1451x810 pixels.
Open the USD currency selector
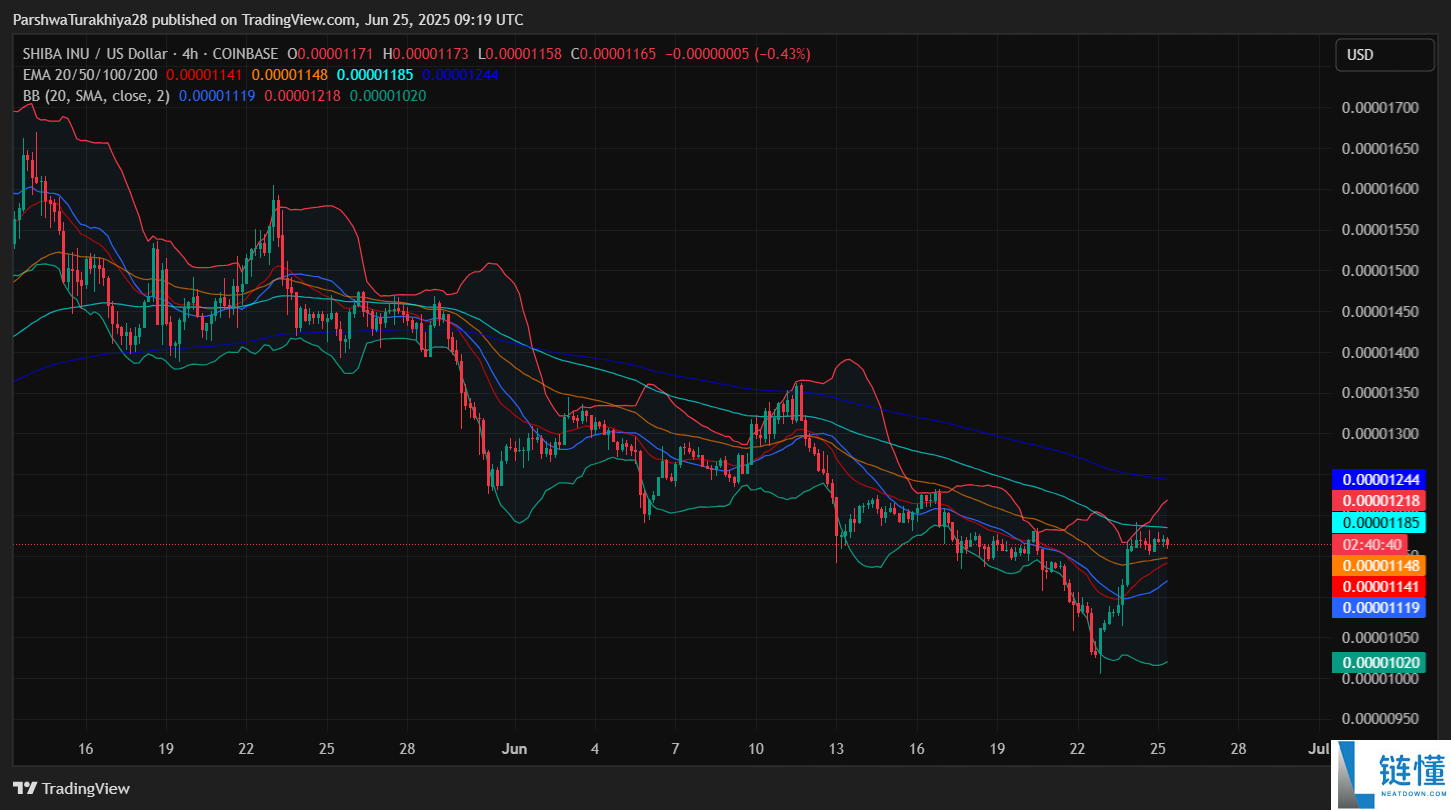click(x=1384, y=55)
